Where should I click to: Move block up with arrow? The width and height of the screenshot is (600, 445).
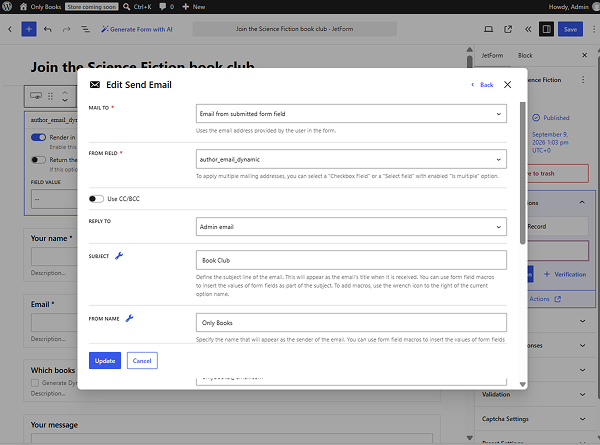tap(65, 93)
